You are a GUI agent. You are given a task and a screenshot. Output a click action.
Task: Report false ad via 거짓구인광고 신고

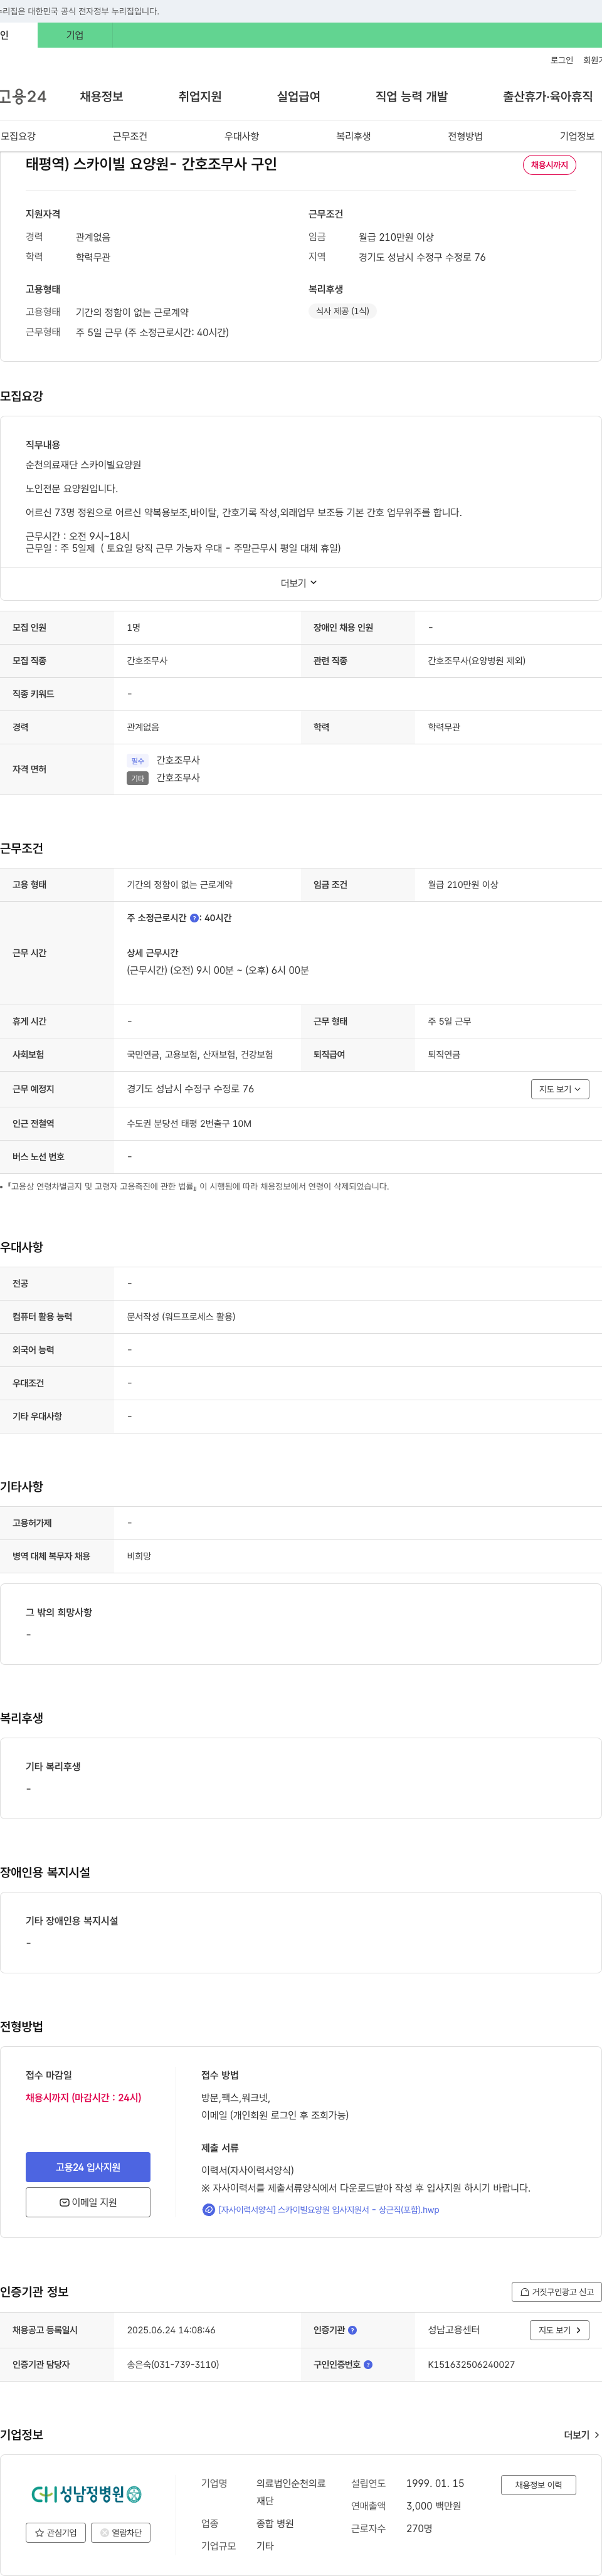coord(556,2292)
